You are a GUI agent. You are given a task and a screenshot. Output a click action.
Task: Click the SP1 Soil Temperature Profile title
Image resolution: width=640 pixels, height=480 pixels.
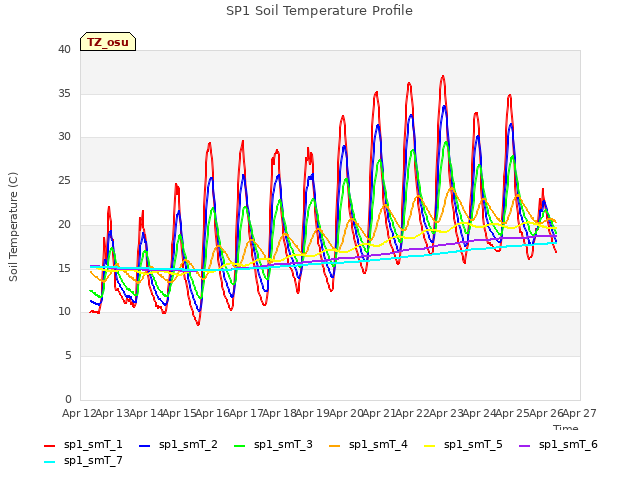(x=319, y=11)
